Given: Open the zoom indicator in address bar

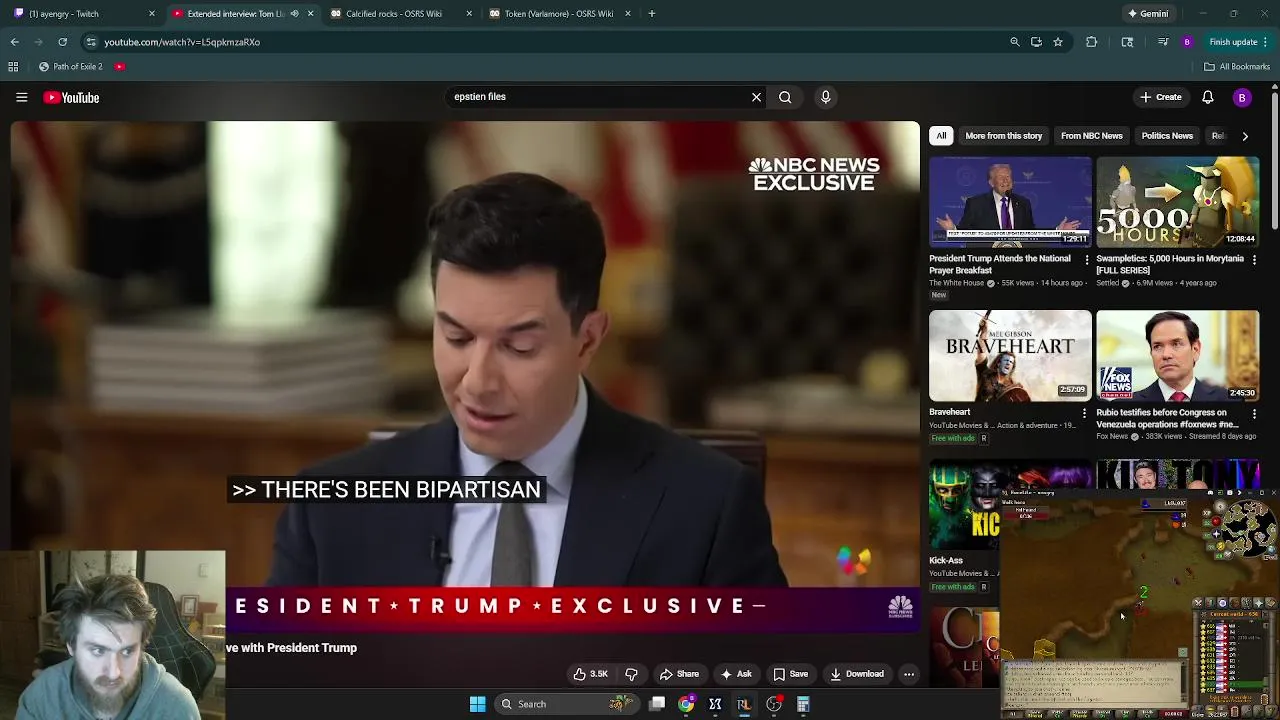Looking at the screenshot, I should click(1014, 42).
